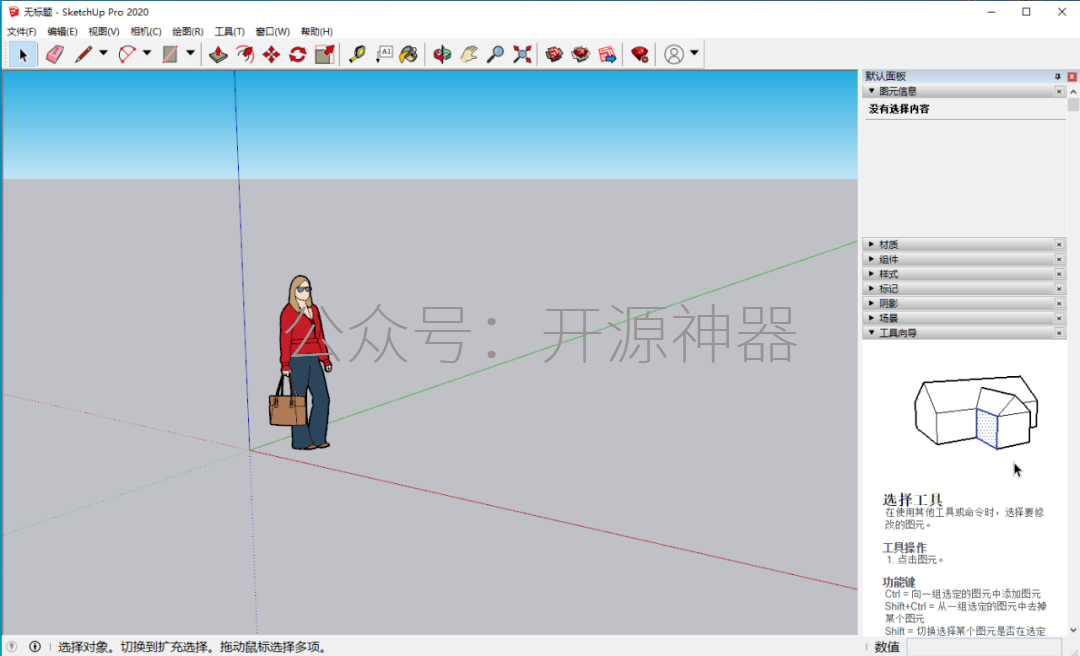Open the 相机(C) menu
Screen dimensions: 1080x656
click(x=145, y=32)
